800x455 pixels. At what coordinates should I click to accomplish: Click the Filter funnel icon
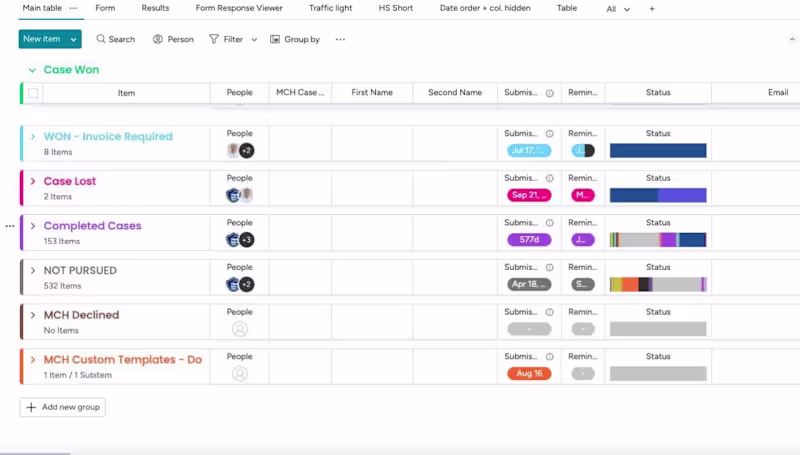tap(214, 39)
